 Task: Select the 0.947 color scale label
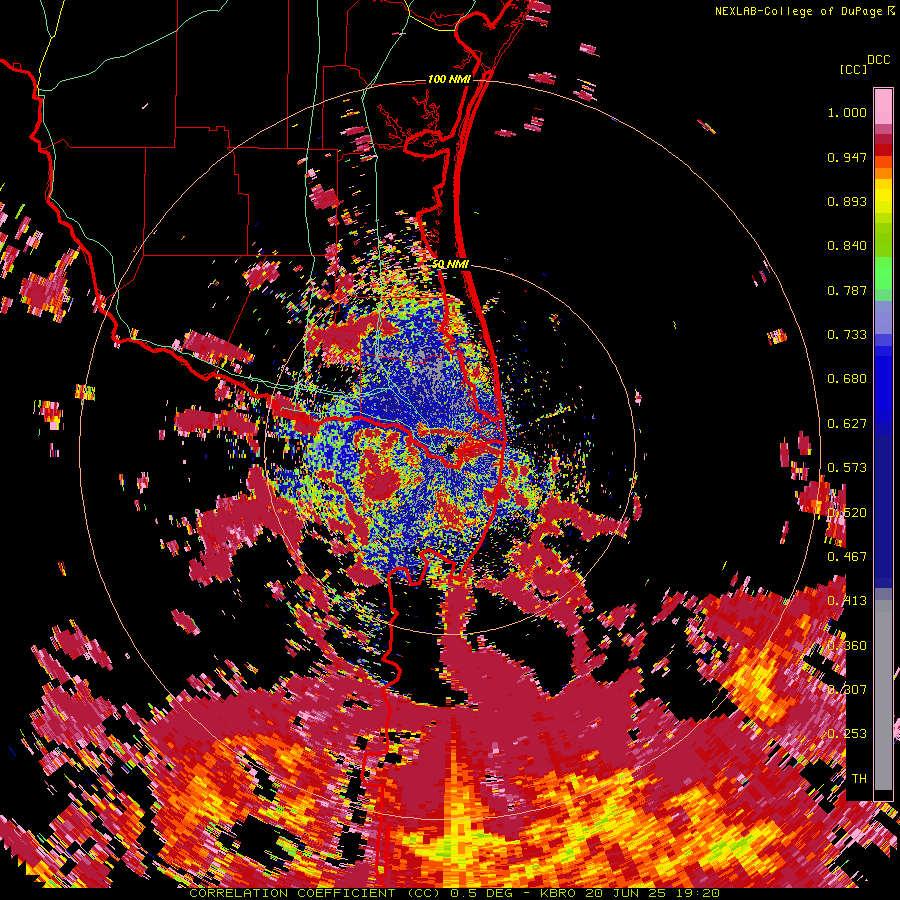tap(847, 157)
